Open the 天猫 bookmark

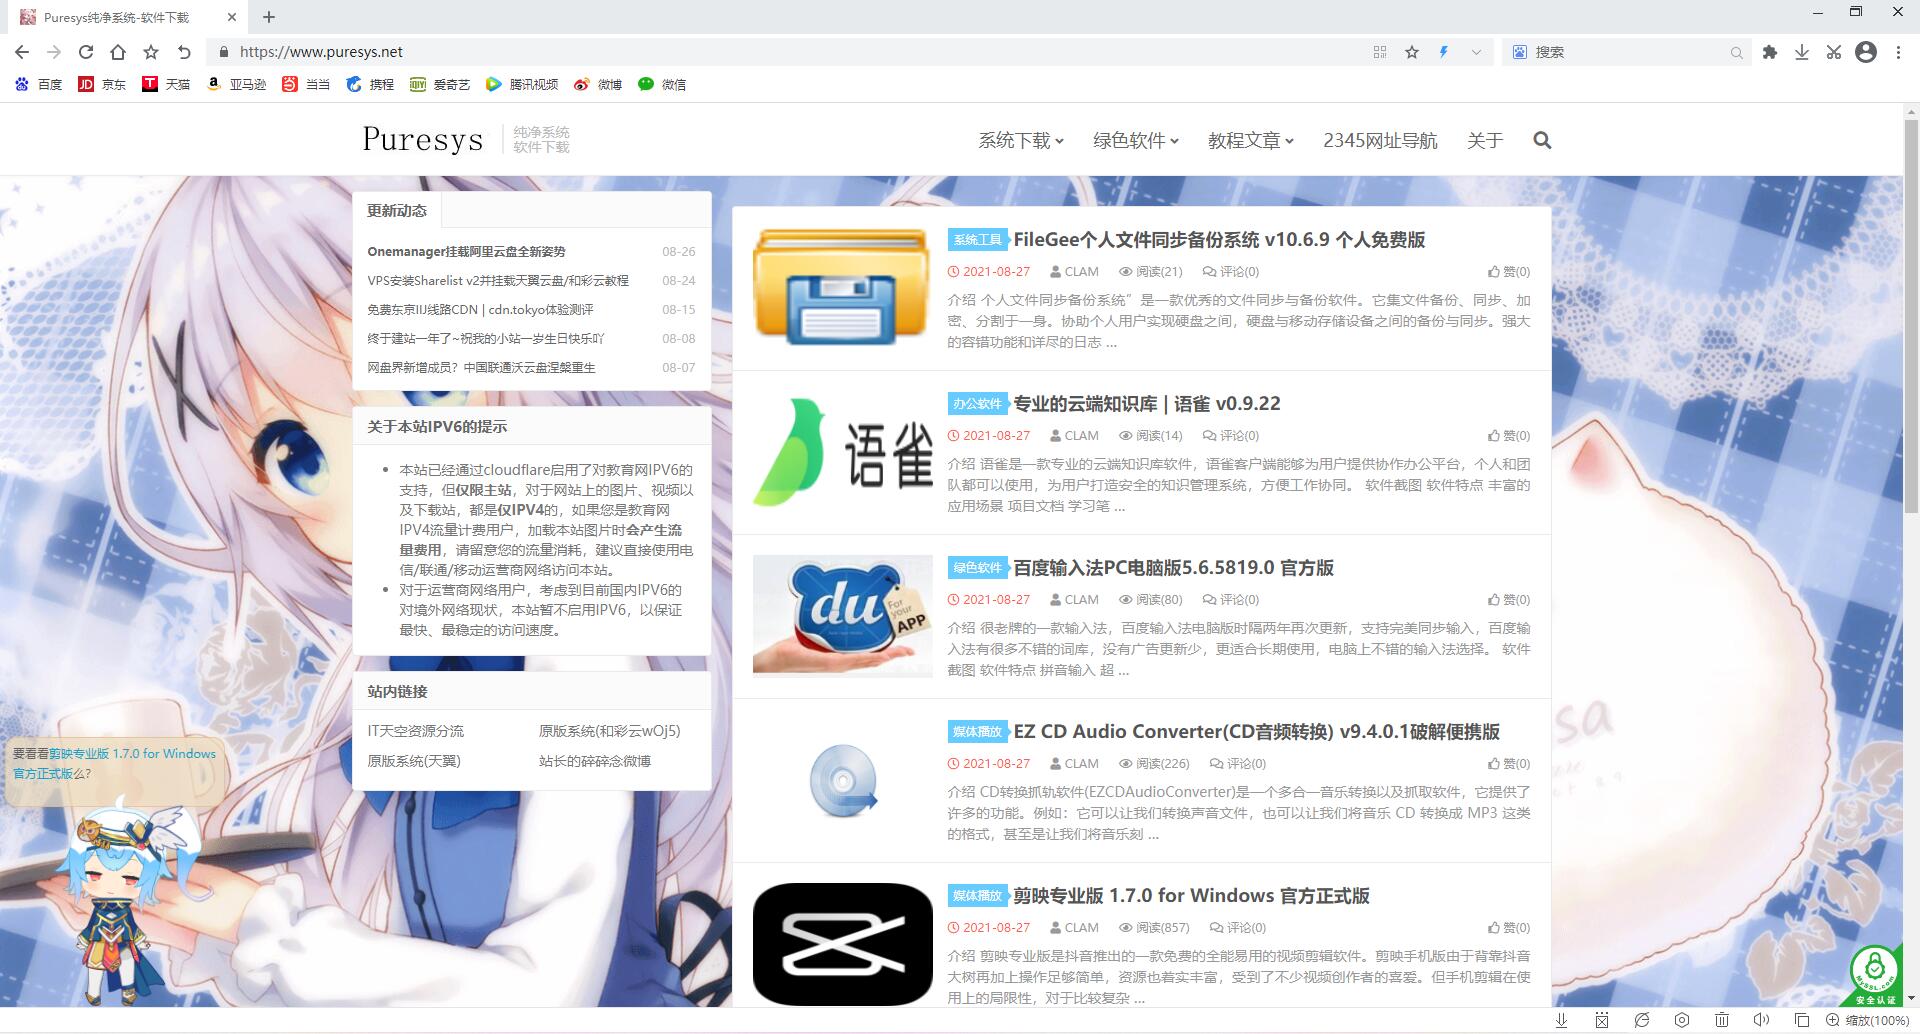pos(166,85)
